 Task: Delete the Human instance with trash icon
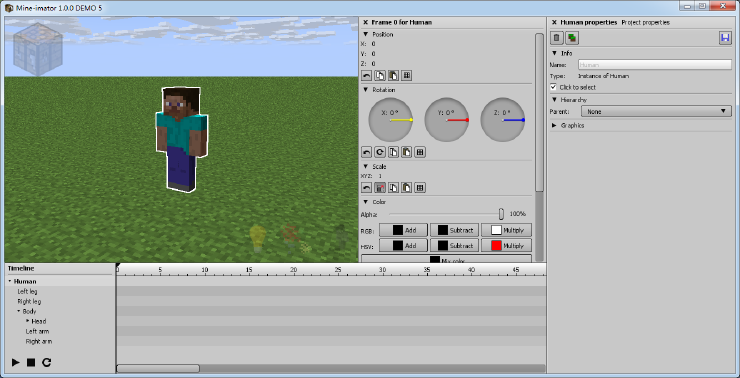point(556,38)
